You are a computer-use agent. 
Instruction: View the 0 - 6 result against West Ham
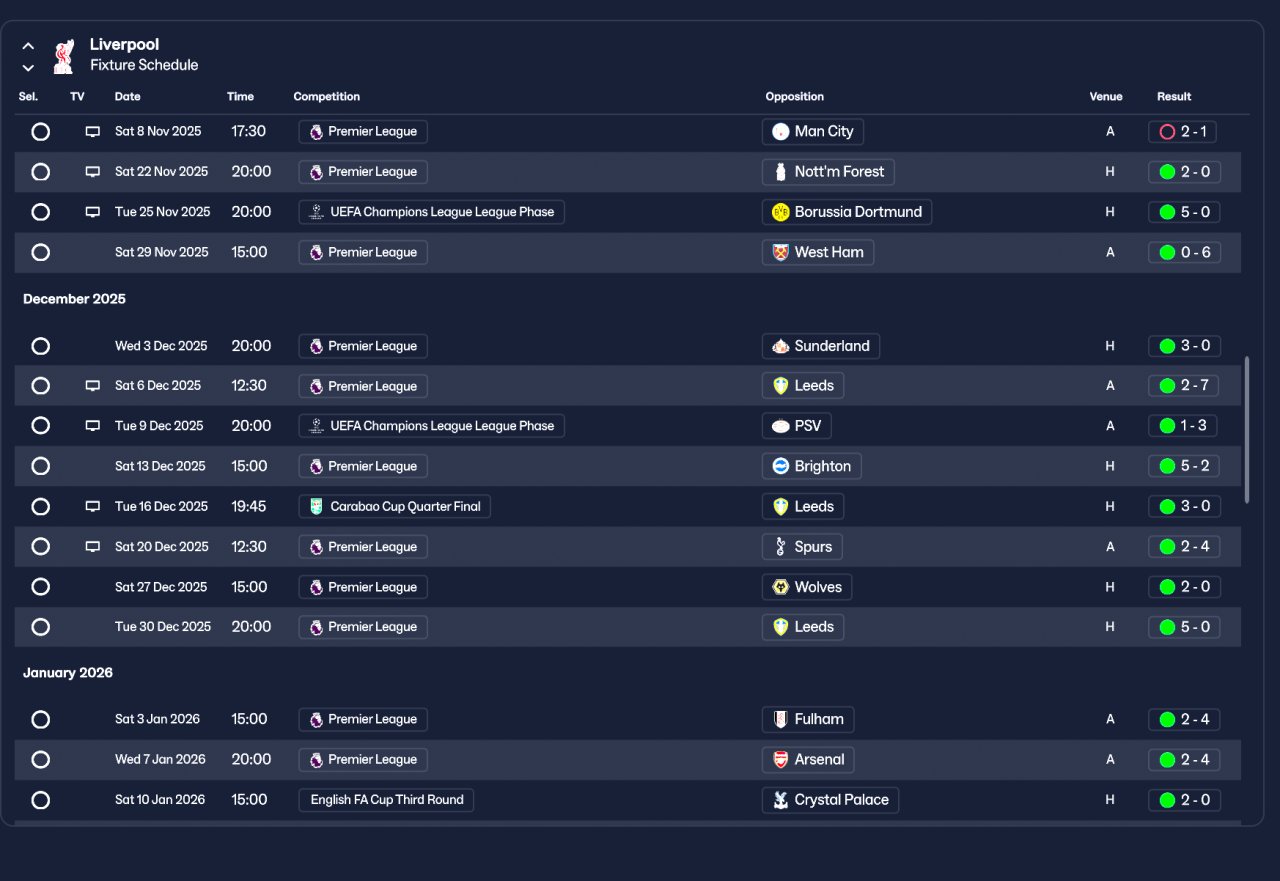click(1184, 253)
